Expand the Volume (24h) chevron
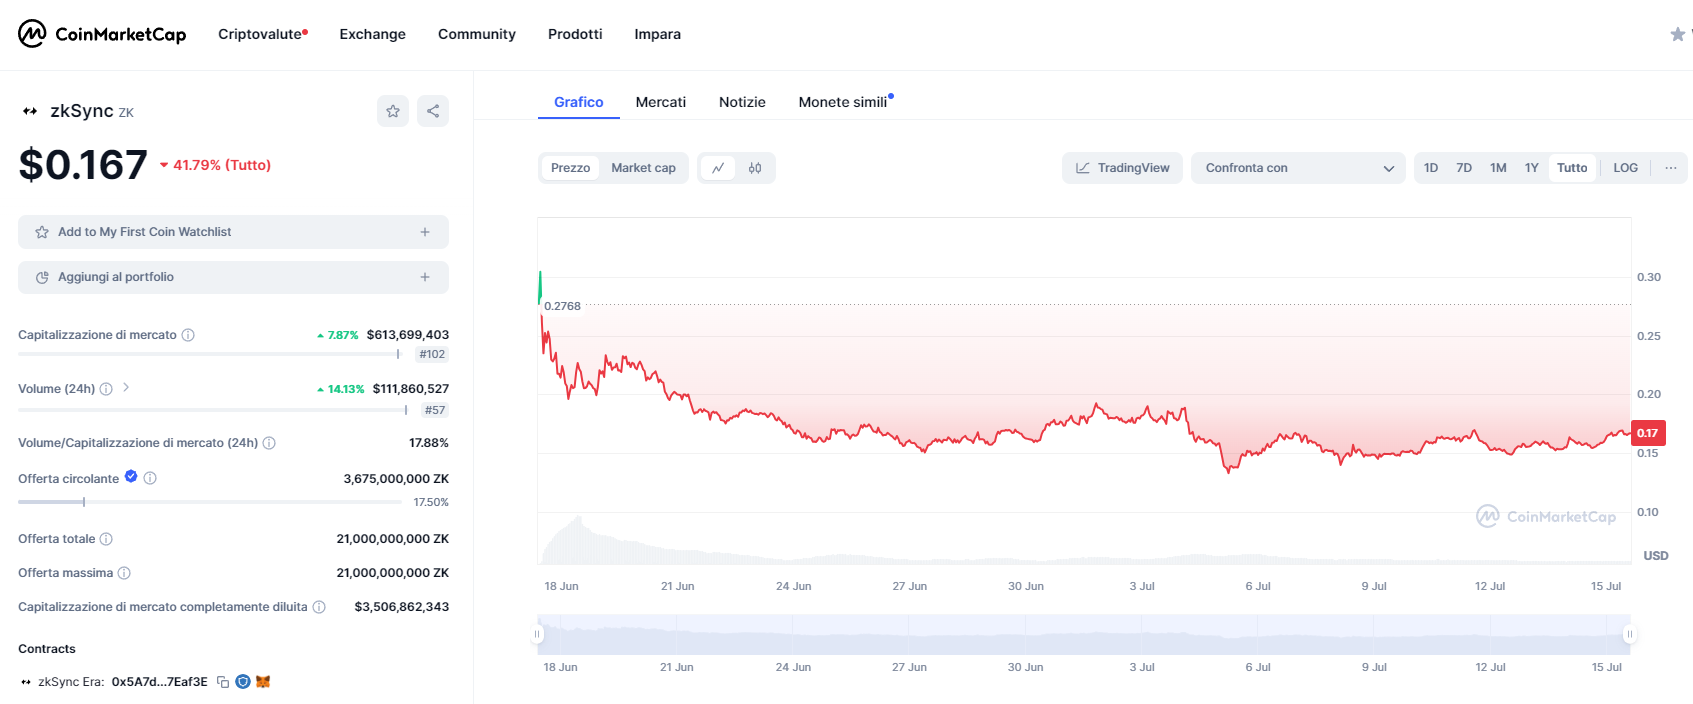Viewport: 1693px width, 704px height. coord(126,388)
